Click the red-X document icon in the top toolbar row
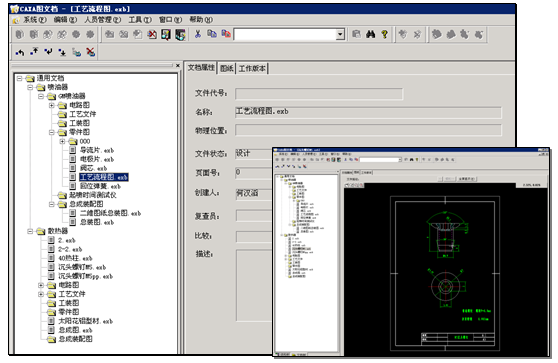Screen dimensions: 558x363 pyautogui.click(x=152, y=34)
